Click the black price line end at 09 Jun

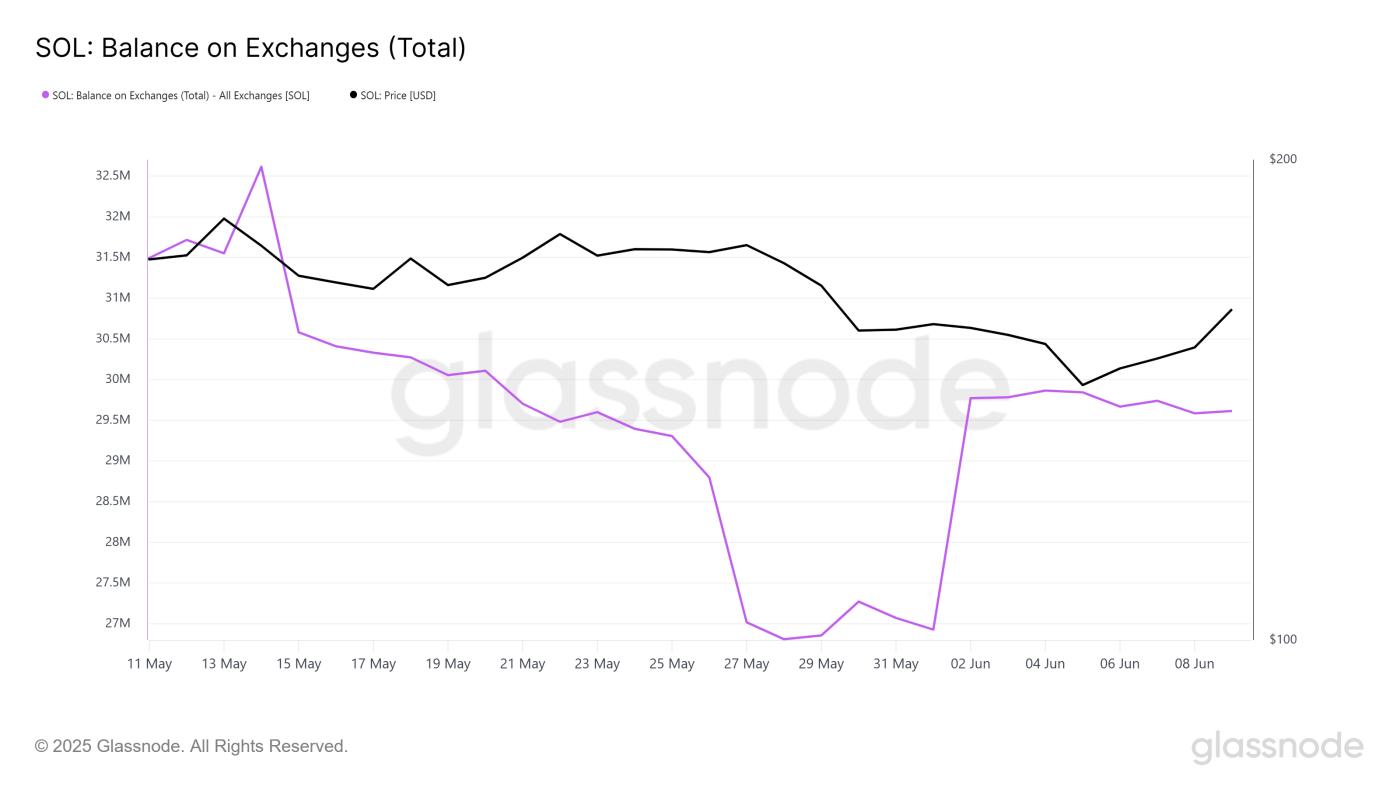1231,310
